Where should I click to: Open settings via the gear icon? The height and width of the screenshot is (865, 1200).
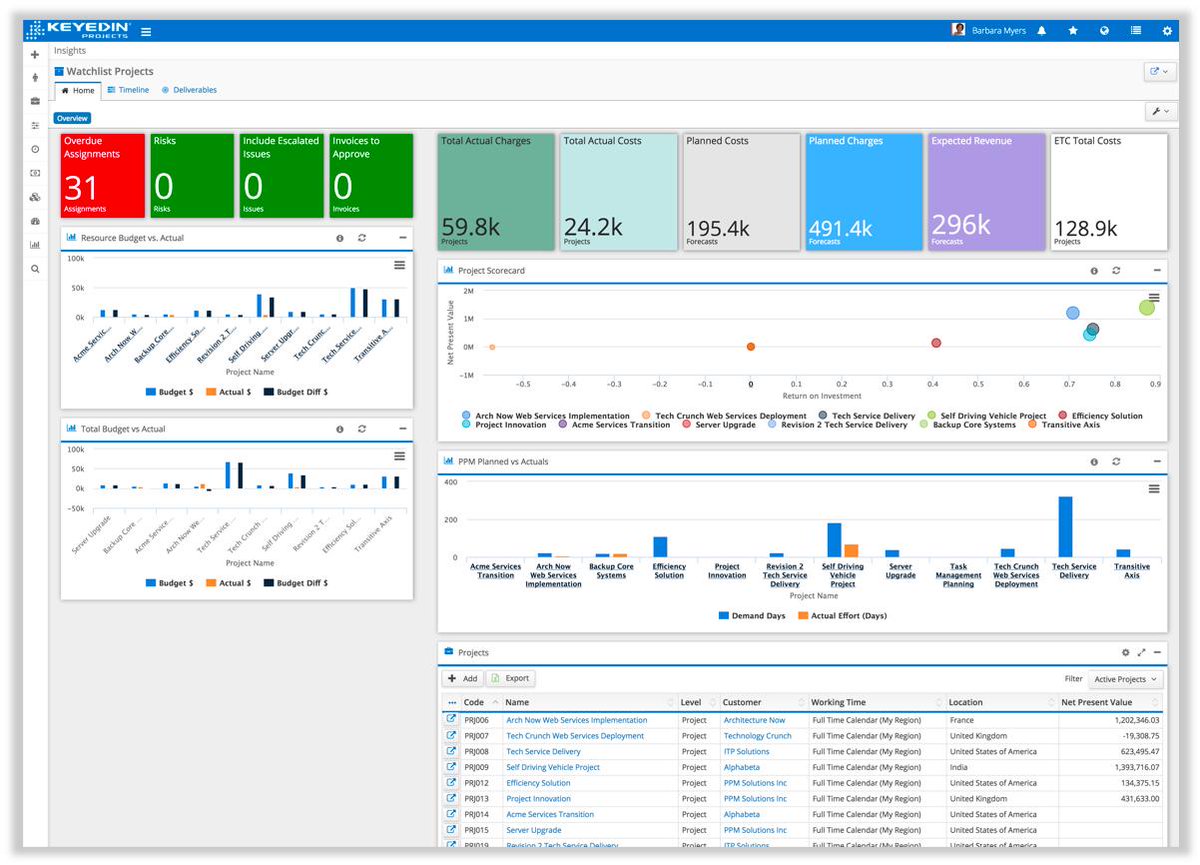1167,30
